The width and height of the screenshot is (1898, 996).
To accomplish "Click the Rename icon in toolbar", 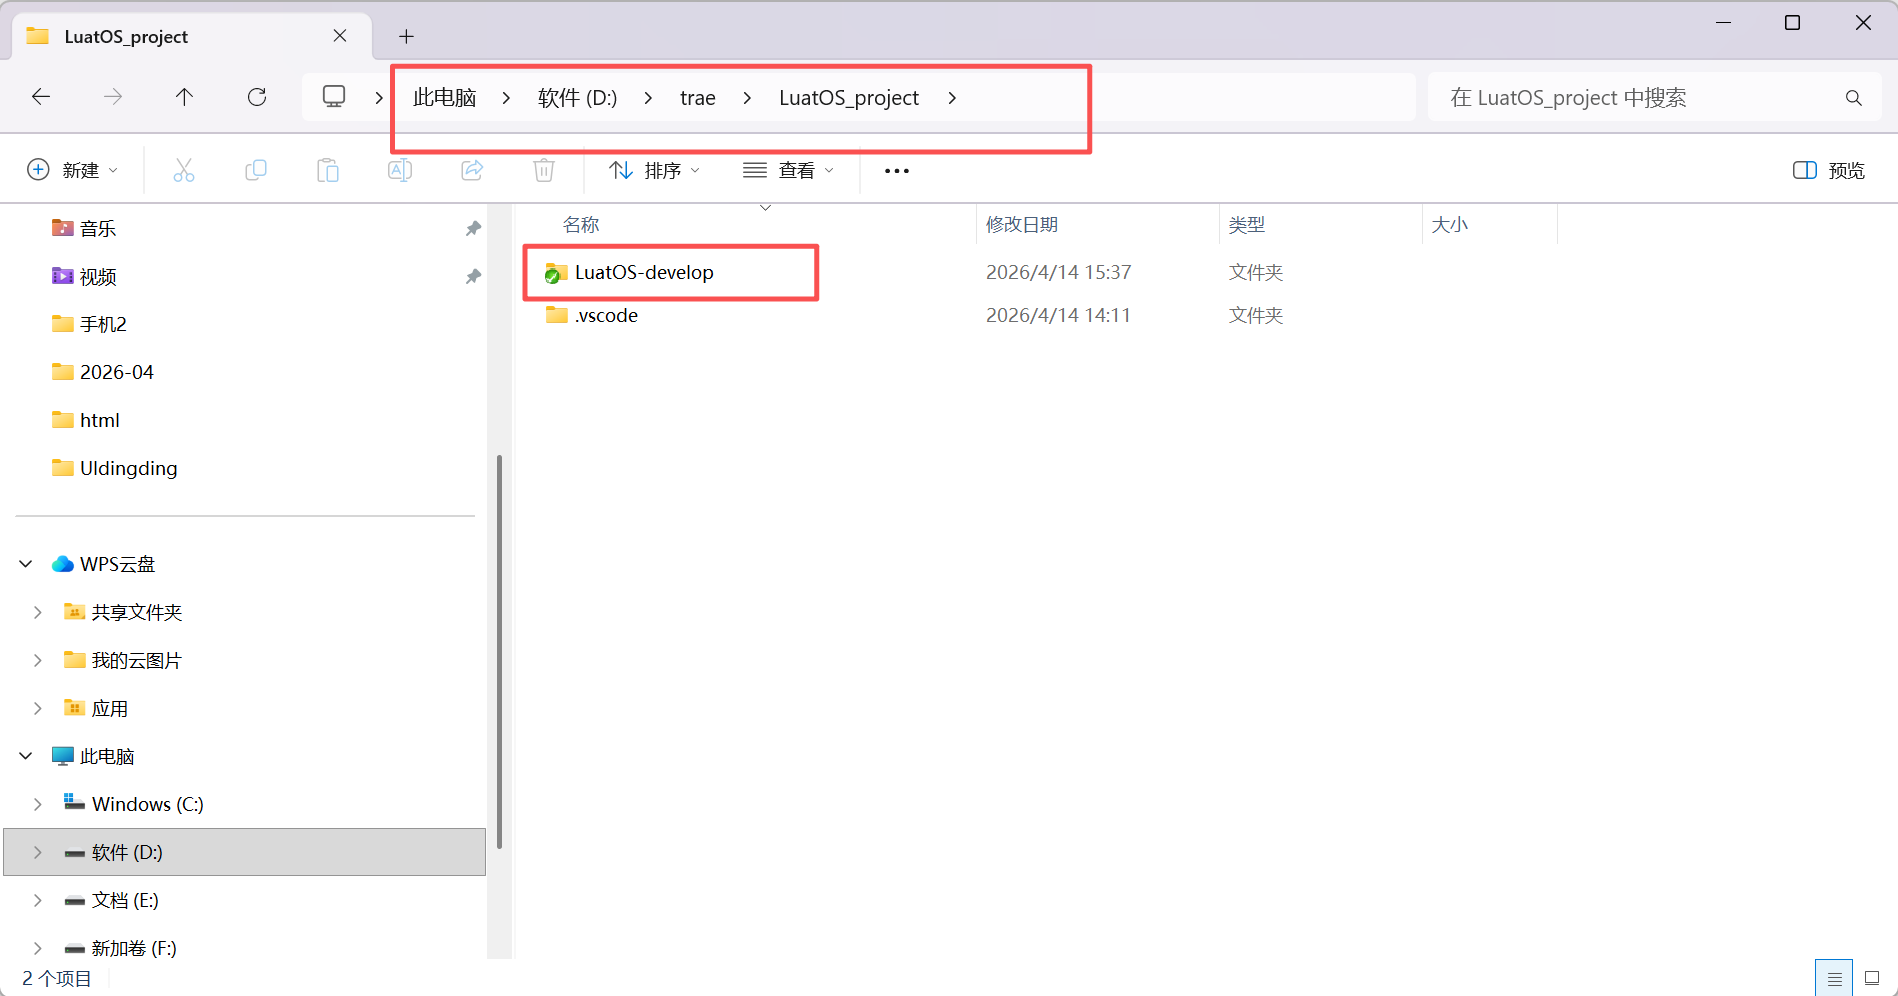I will coord(400,170).
